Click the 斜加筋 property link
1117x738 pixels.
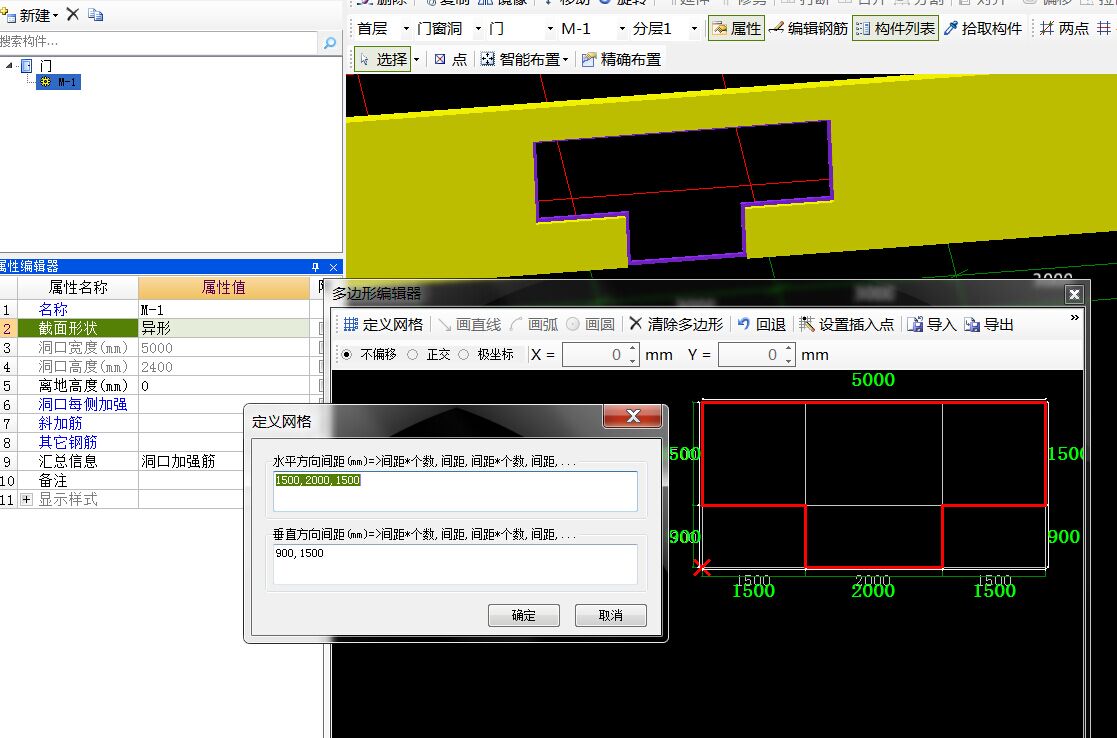(x=61, y=423)
